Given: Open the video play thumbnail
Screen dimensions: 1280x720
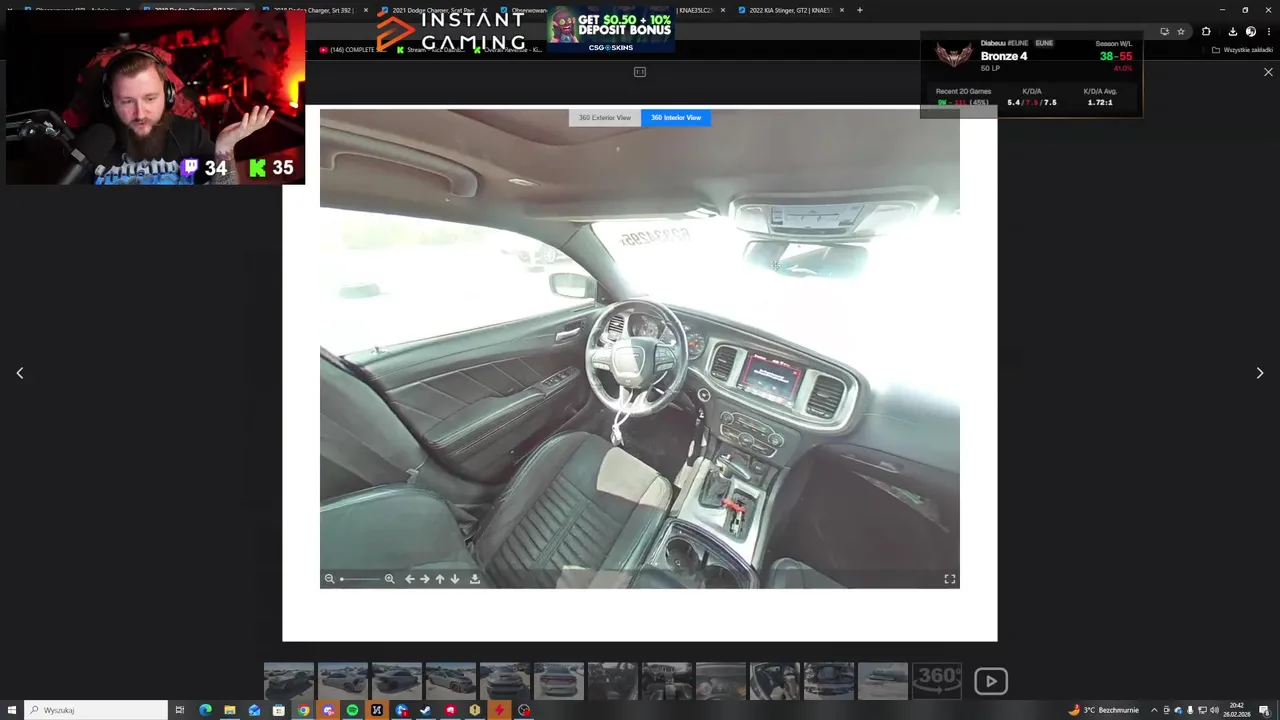Looking at the screenshot, I should click(x=991, y=681).
